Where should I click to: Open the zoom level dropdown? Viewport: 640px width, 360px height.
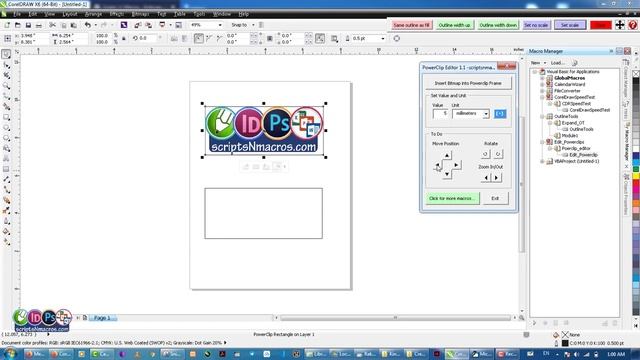[x=220, y=25]
